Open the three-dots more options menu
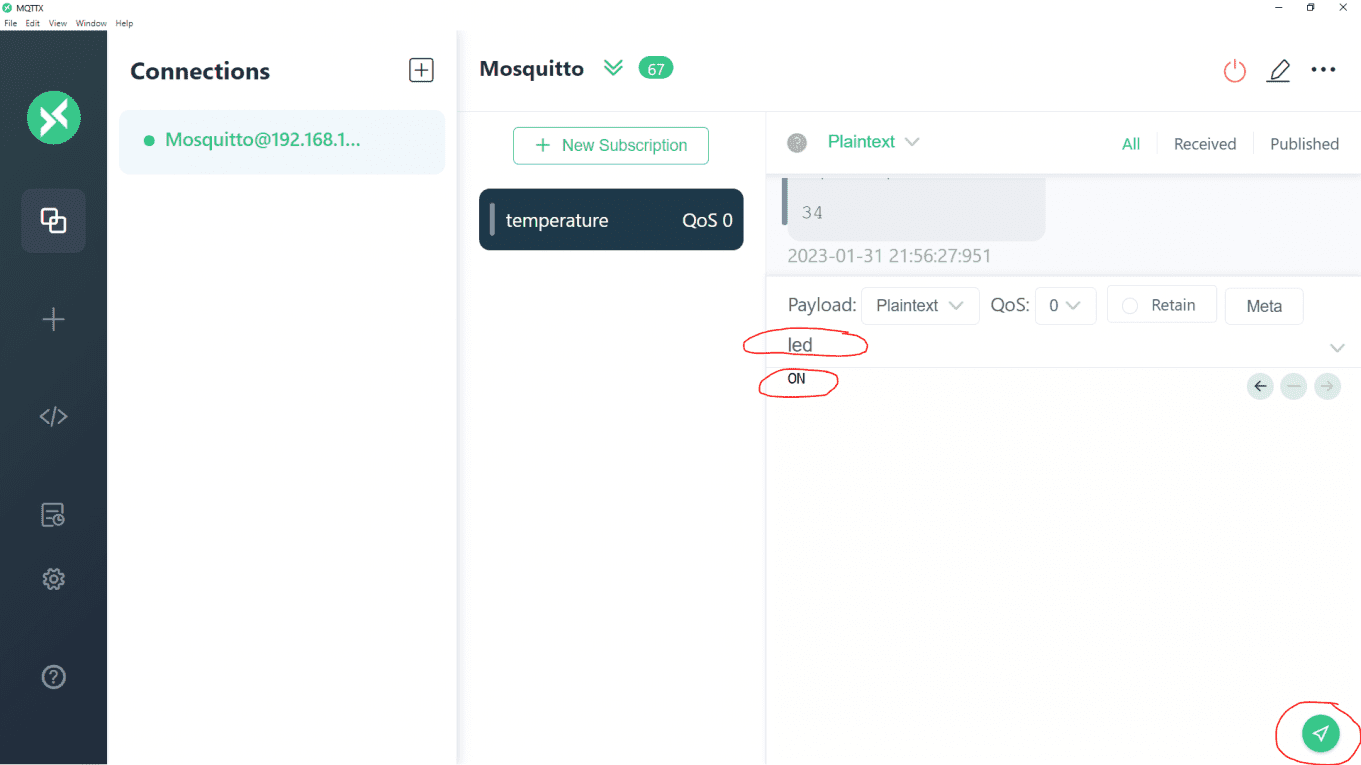 (1323, 70)
